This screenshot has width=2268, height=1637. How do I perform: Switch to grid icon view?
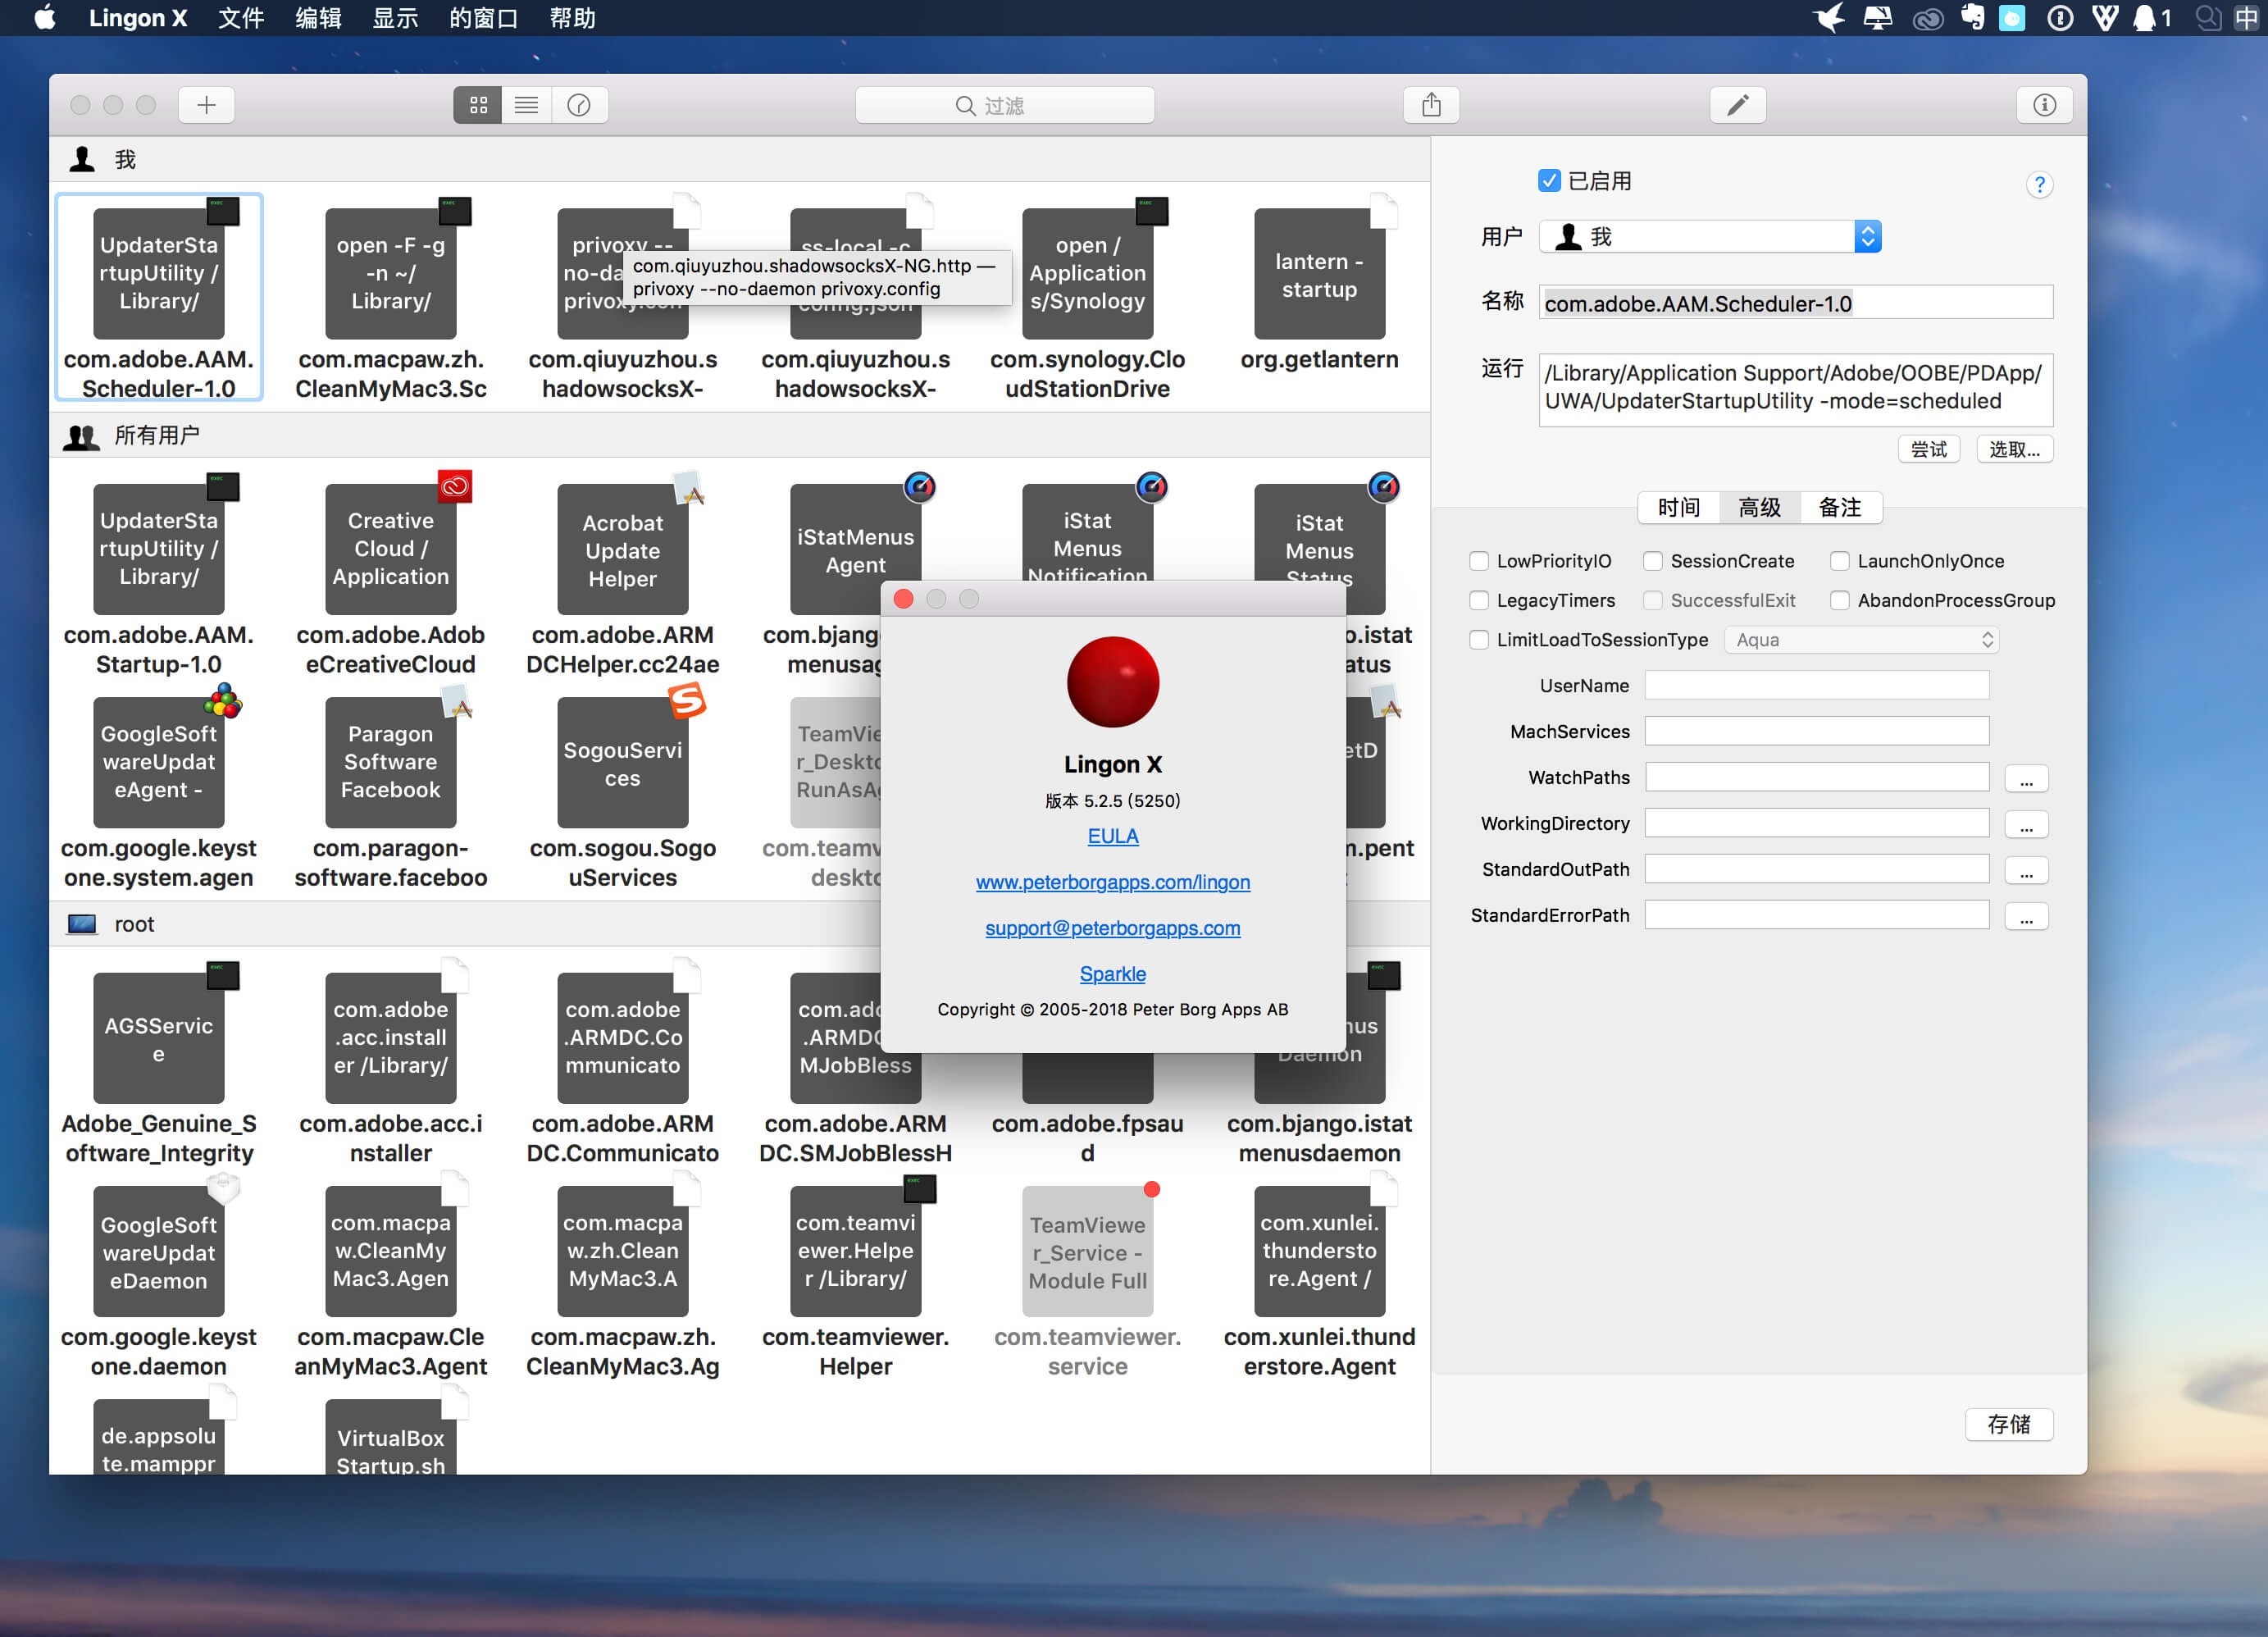click(478, 105)
